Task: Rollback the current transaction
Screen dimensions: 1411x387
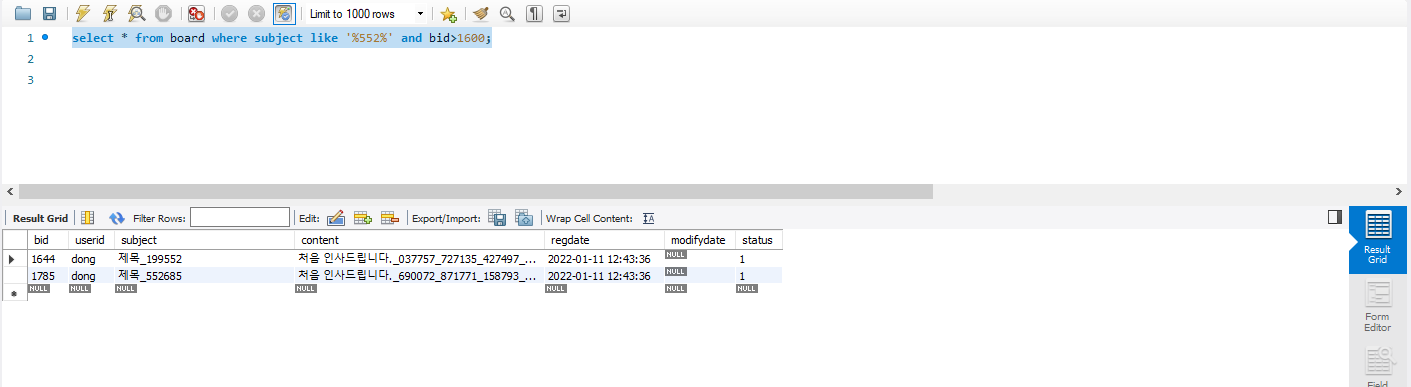Action: (x=256, y=14)
